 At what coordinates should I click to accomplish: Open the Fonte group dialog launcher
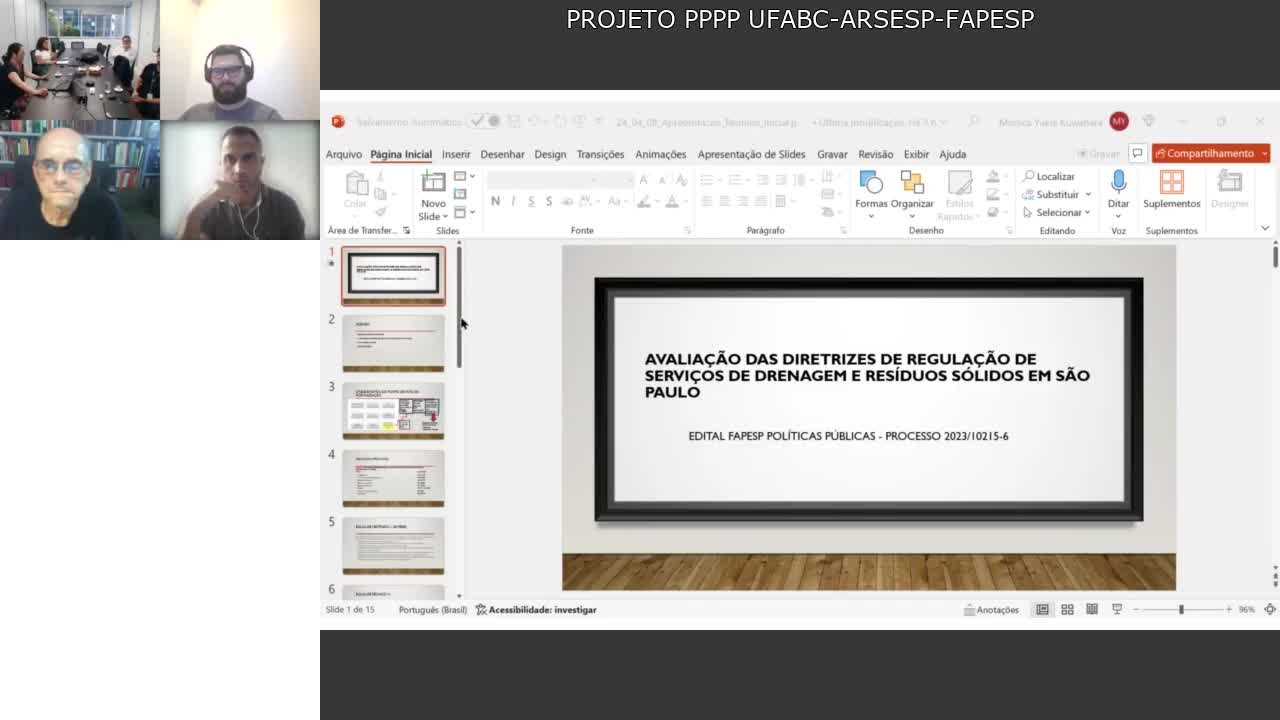[687, 231]
